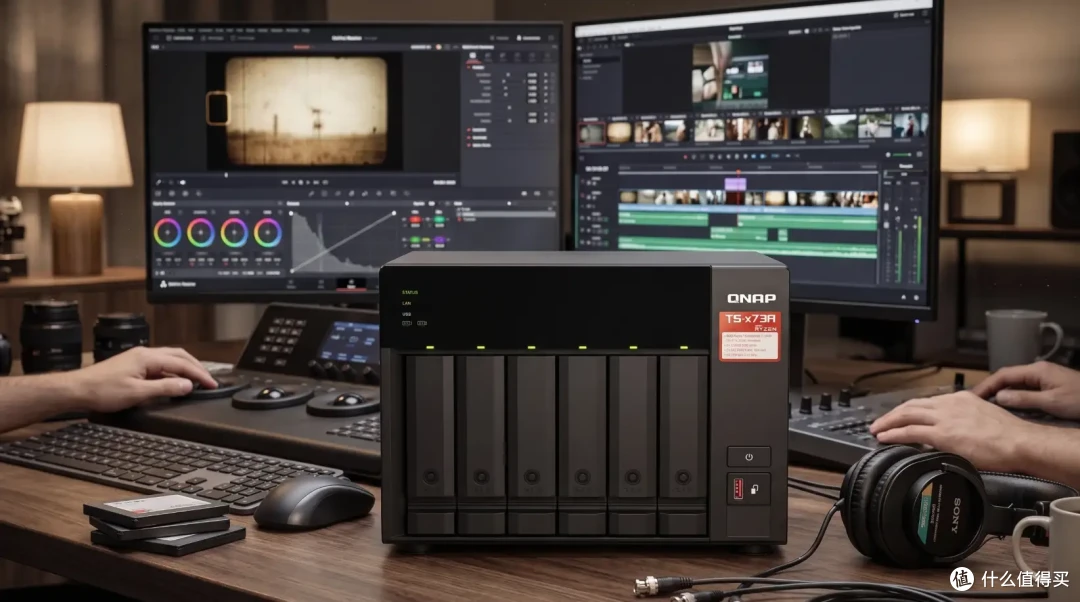Open the highlighted page tab at left monitor bottom
The width and height of the screenshot is (1080, 602).
351,284
